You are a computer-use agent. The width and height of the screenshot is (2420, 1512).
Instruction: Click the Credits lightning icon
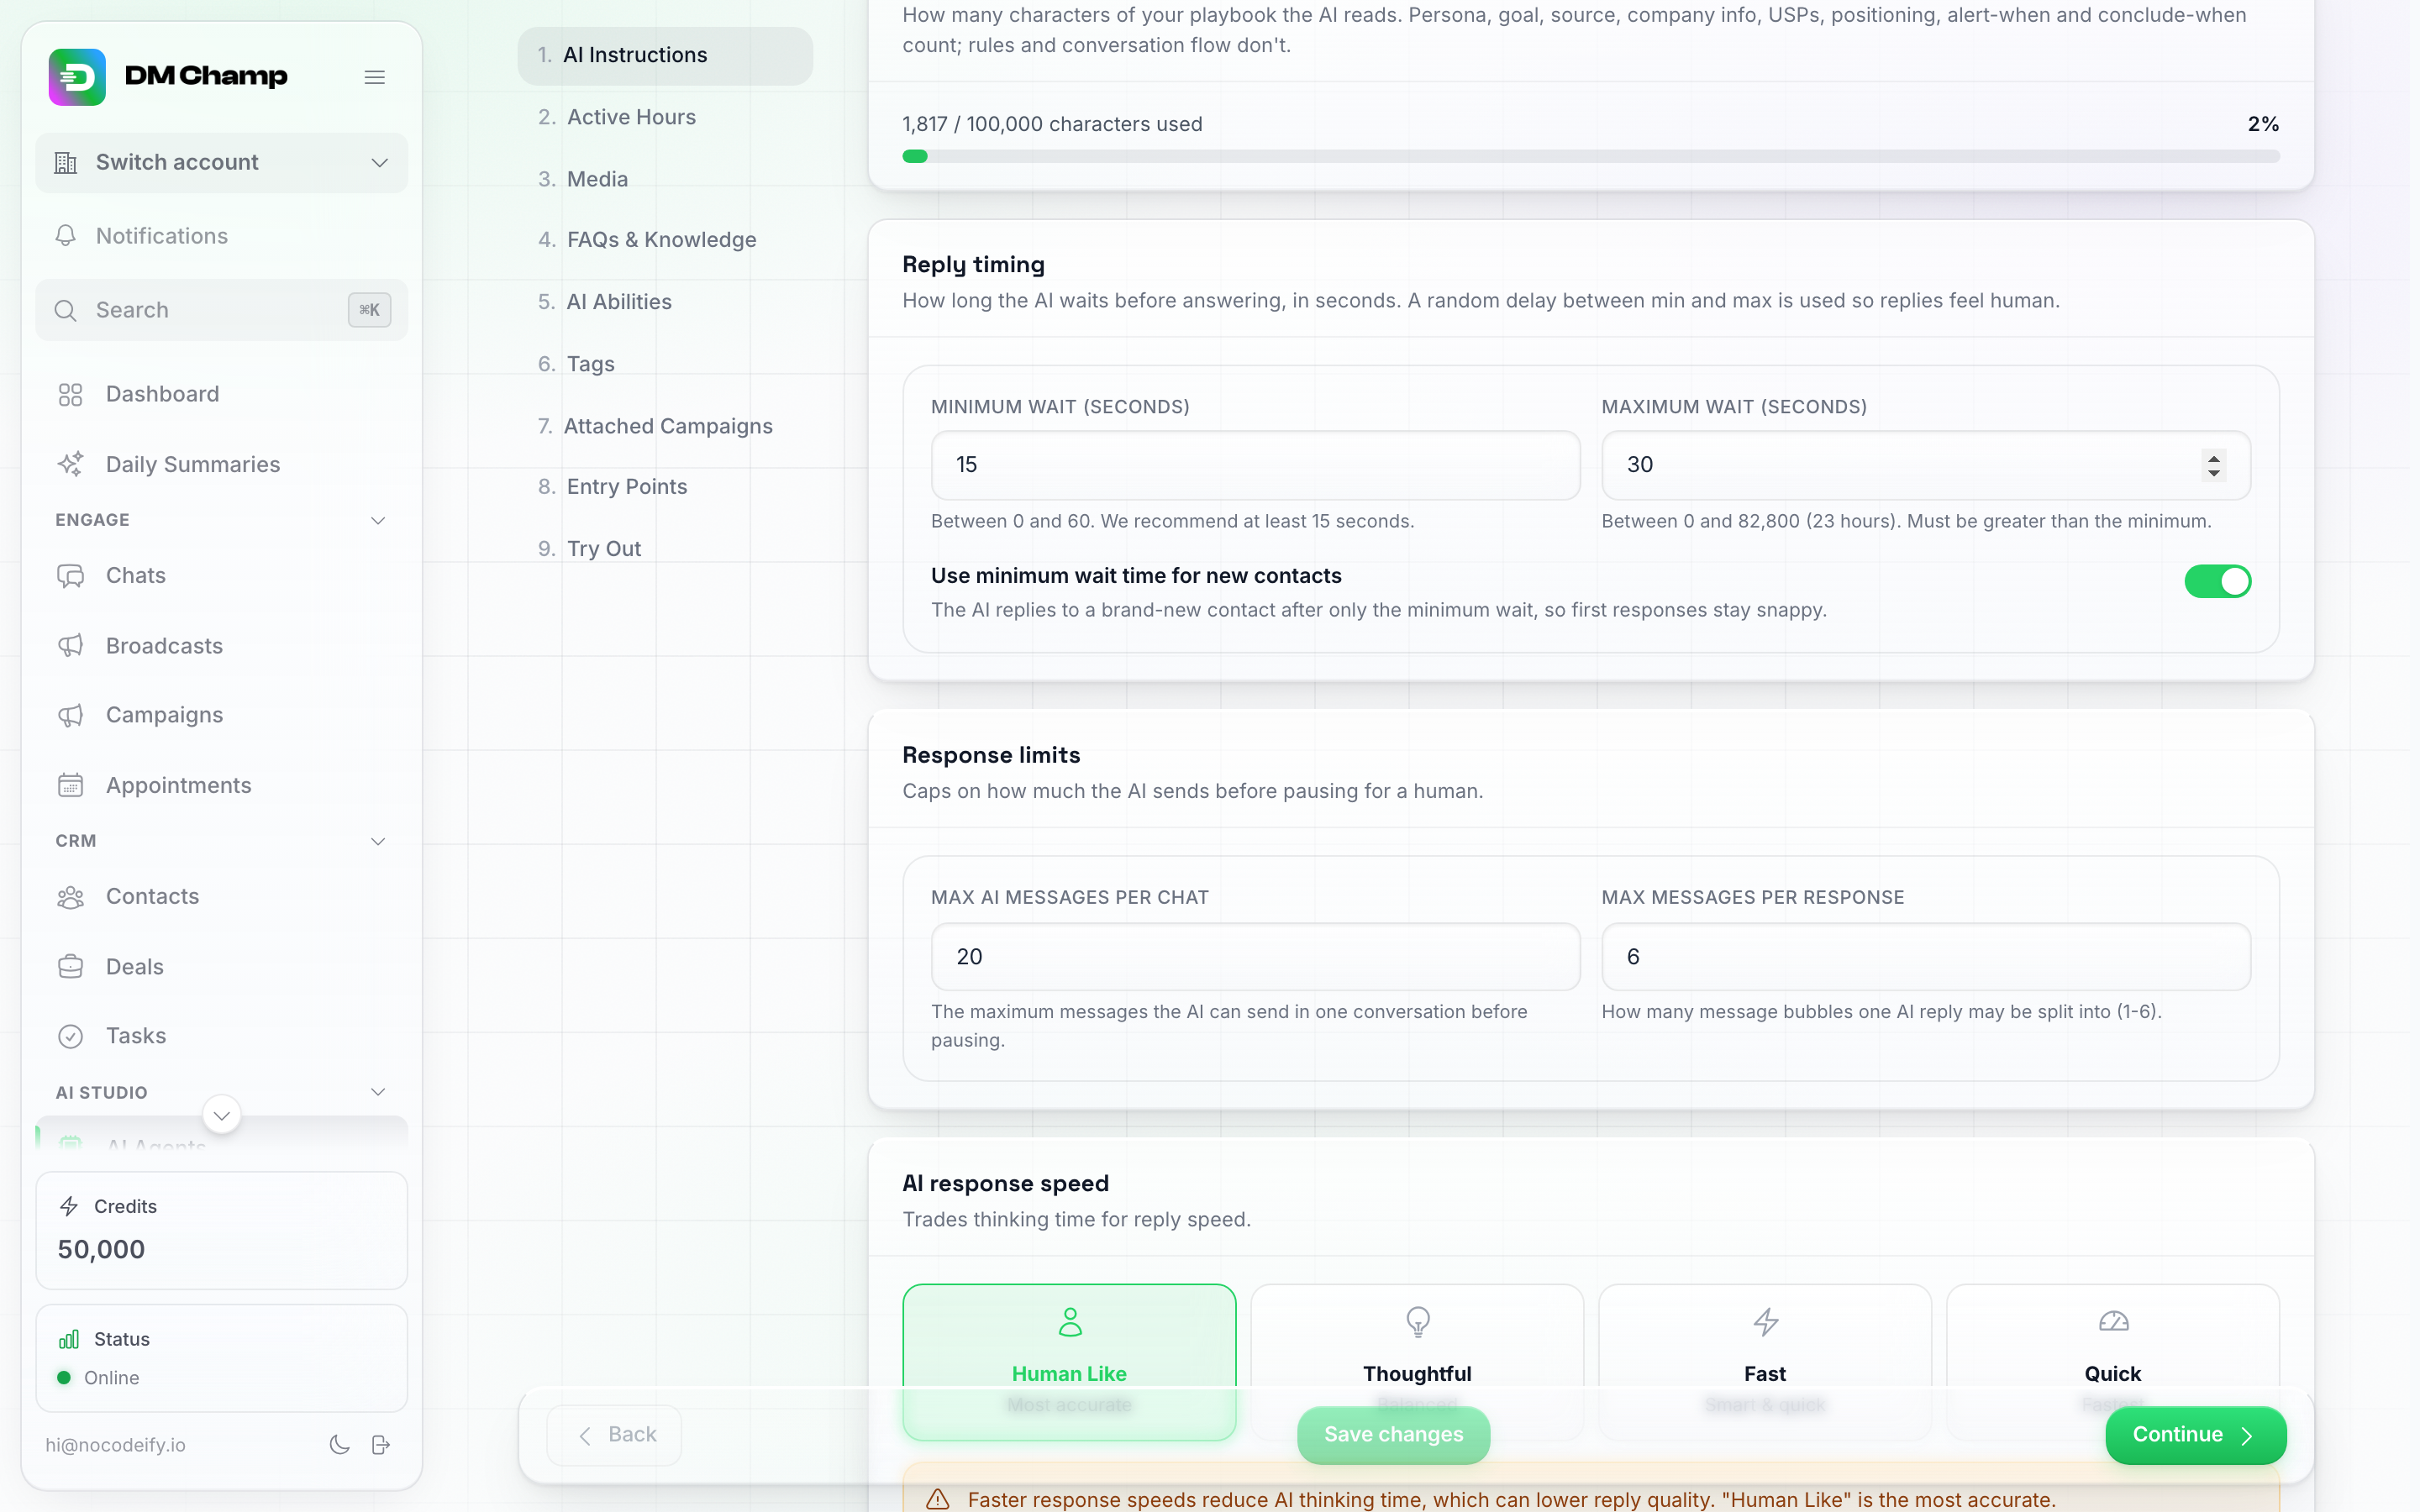[x=69, y=1206]
